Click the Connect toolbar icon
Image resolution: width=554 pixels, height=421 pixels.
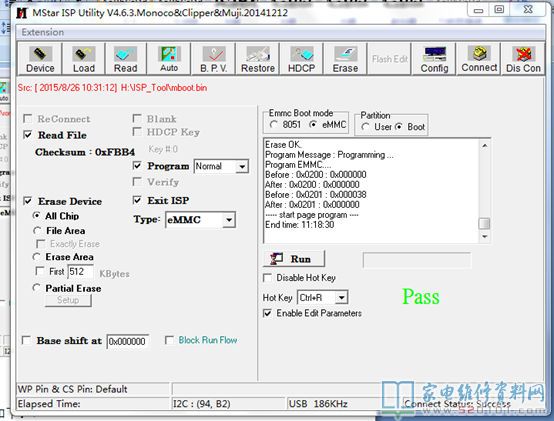click(479, 59)
